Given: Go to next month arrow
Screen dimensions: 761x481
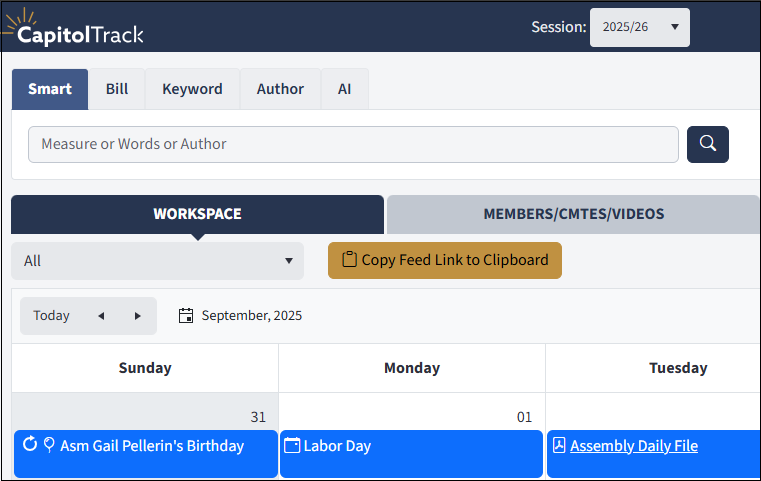Looking at the screenshot, I should click(x=137, y=316).
